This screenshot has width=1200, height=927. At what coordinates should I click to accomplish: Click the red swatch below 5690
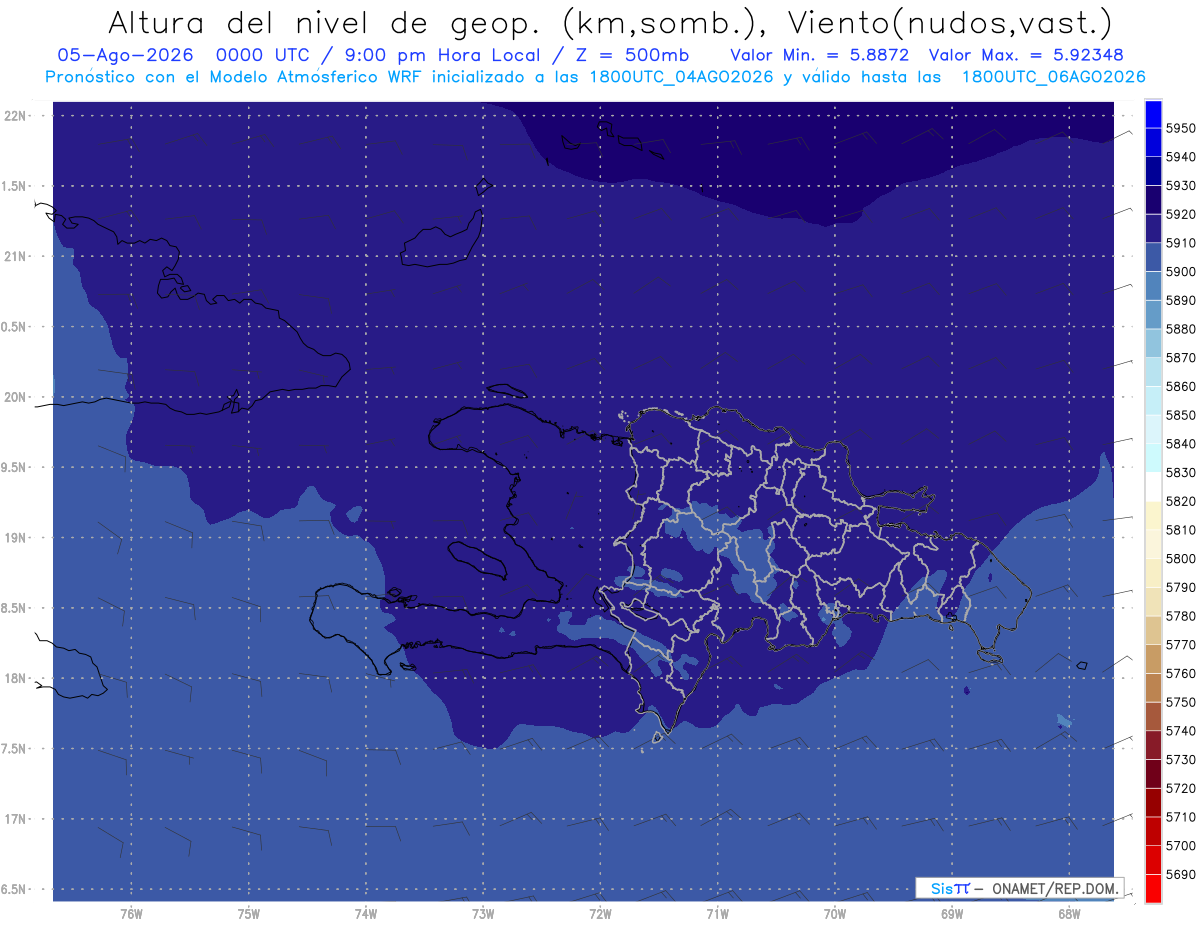[1152, 888]
